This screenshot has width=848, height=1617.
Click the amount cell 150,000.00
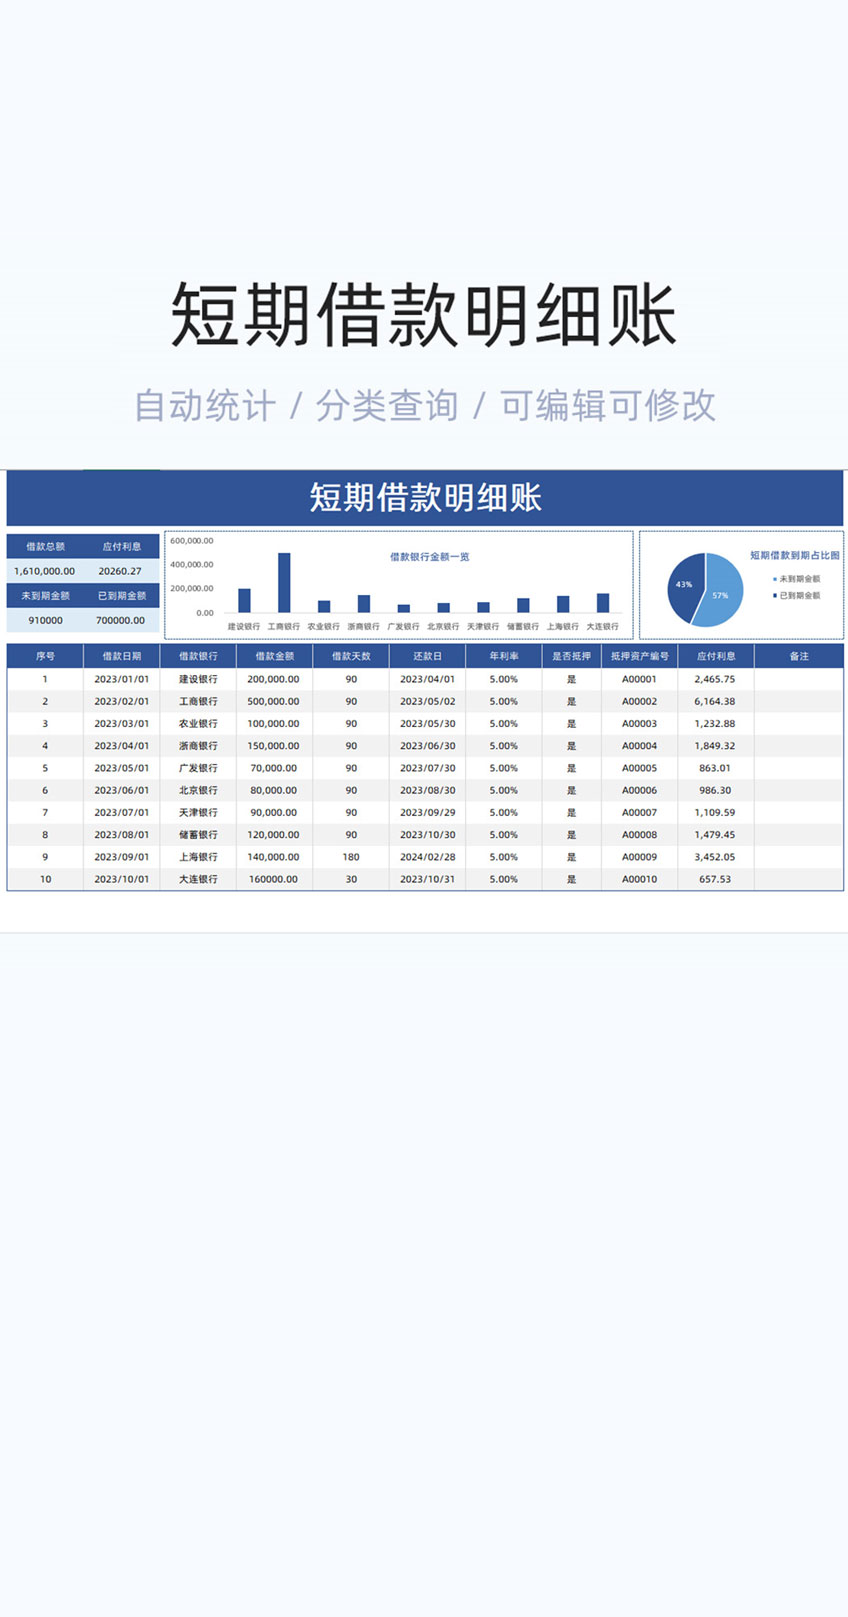(x=274, y=746)
